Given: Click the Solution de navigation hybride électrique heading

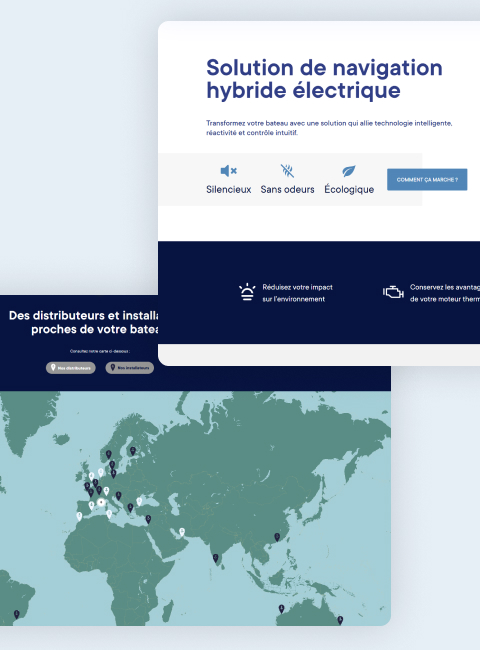Looking at the screenshot, I should [x=324, y=79].
